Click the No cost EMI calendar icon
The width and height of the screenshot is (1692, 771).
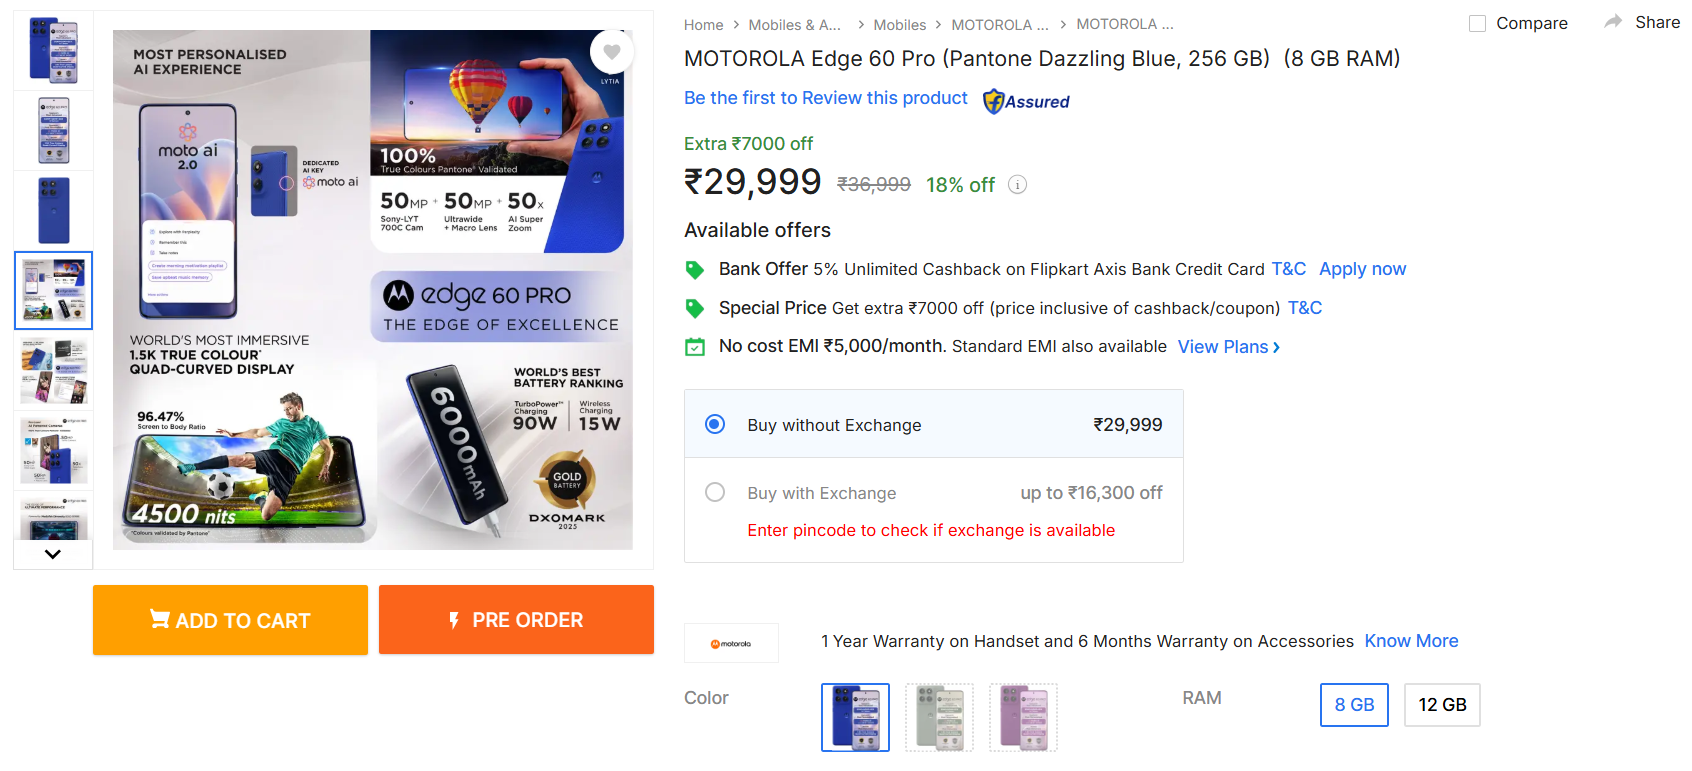pyautogui.click(x=694, y=347)
